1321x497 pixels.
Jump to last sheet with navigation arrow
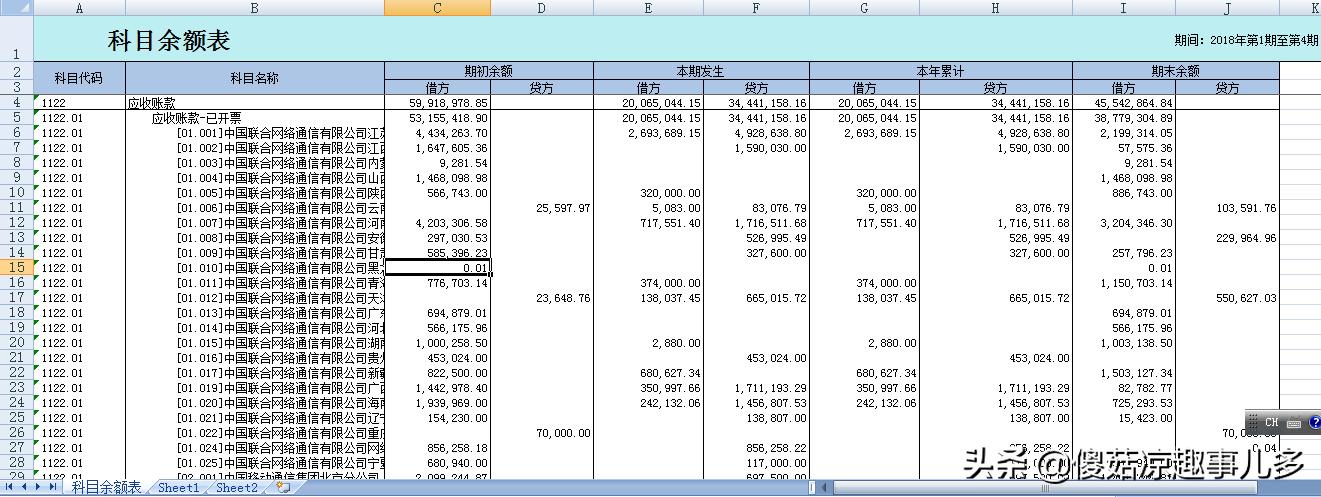click(52, 488)
